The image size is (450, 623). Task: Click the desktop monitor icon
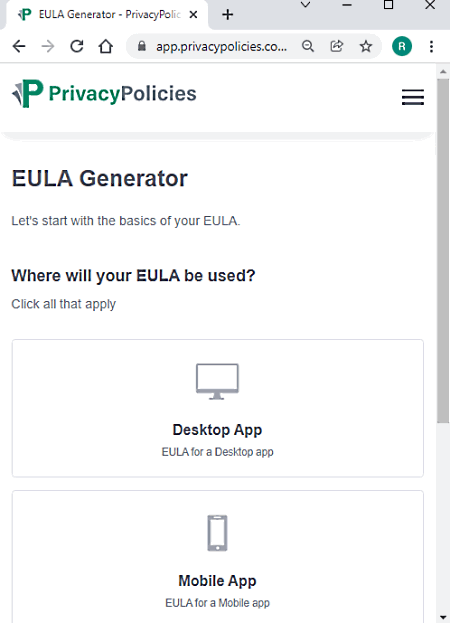[217, 381]
